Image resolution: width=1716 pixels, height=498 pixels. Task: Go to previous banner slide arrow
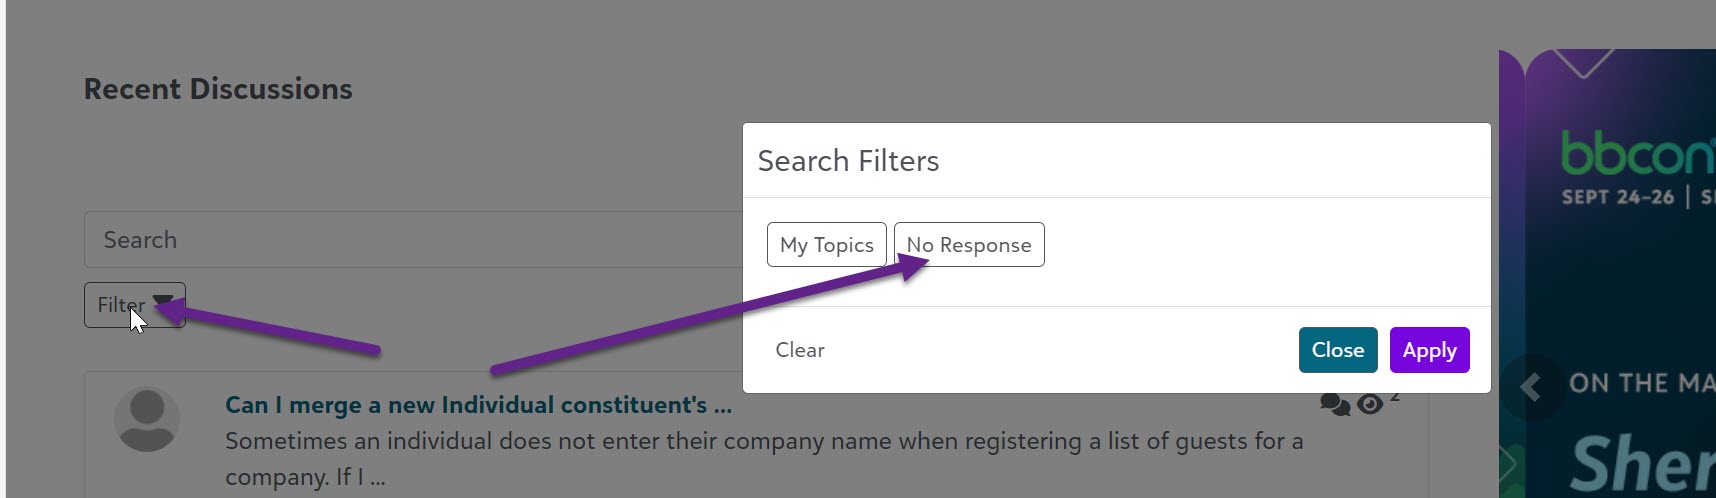click(x=1530, y=387)
